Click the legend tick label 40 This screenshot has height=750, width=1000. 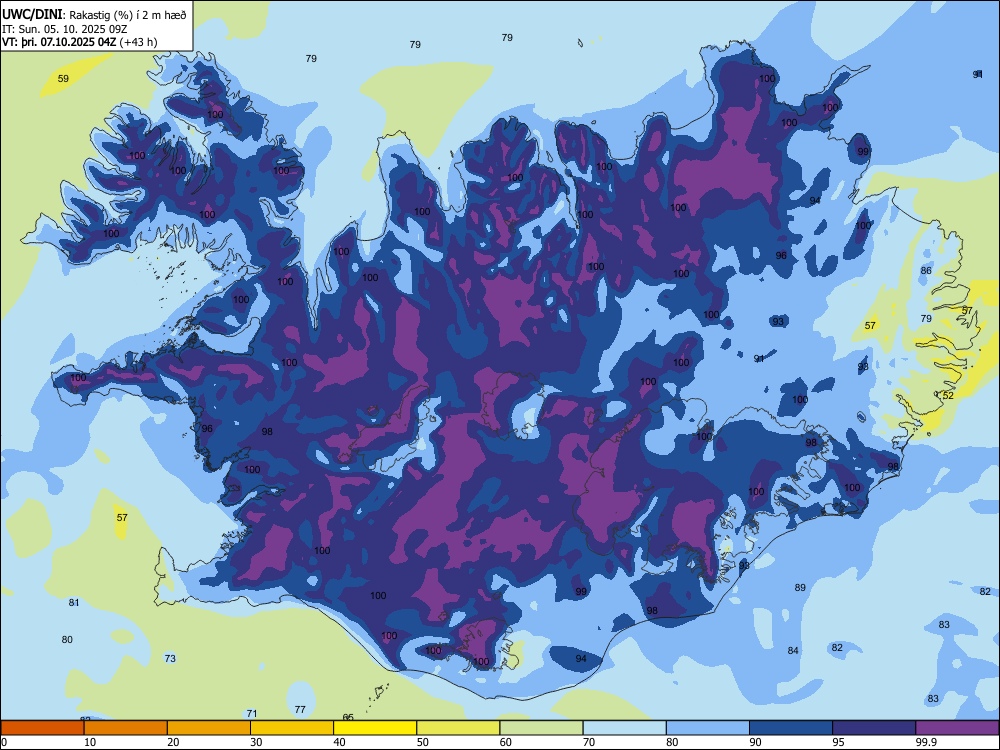point(339,742)
